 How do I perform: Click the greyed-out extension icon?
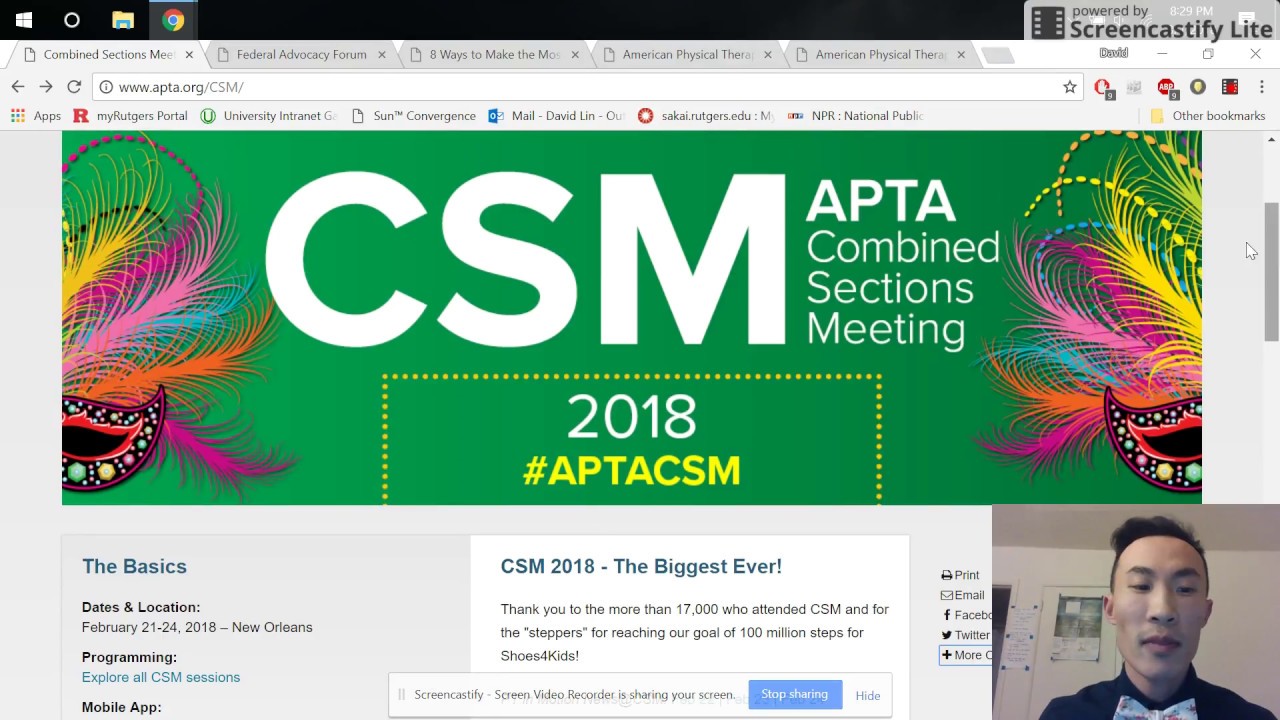click(x=1134, y=88)
